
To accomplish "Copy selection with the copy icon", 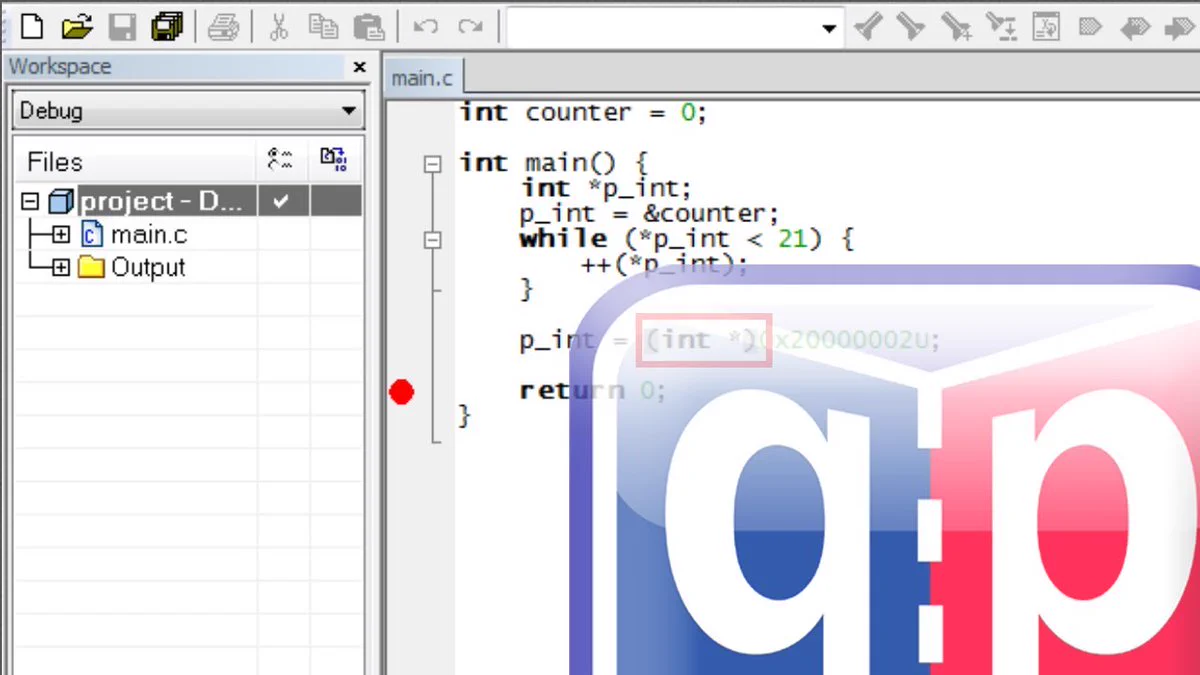I will pos(323,26).
